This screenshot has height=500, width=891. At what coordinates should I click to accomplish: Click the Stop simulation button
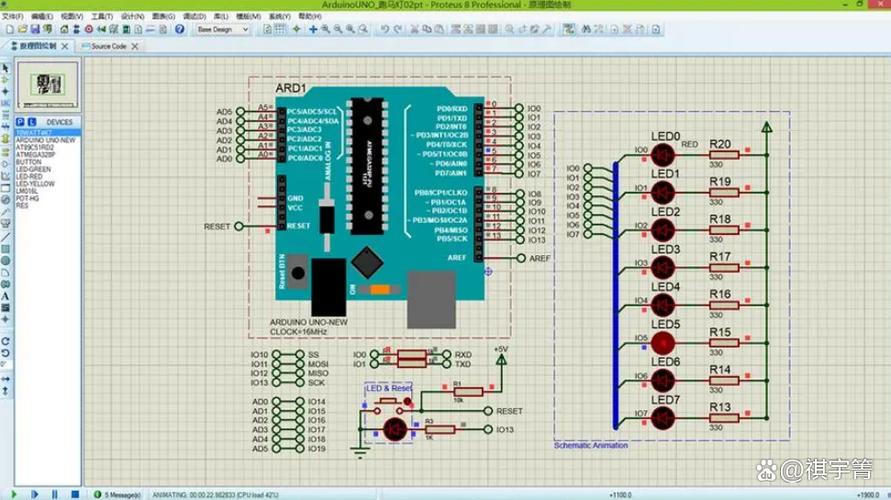75,494
